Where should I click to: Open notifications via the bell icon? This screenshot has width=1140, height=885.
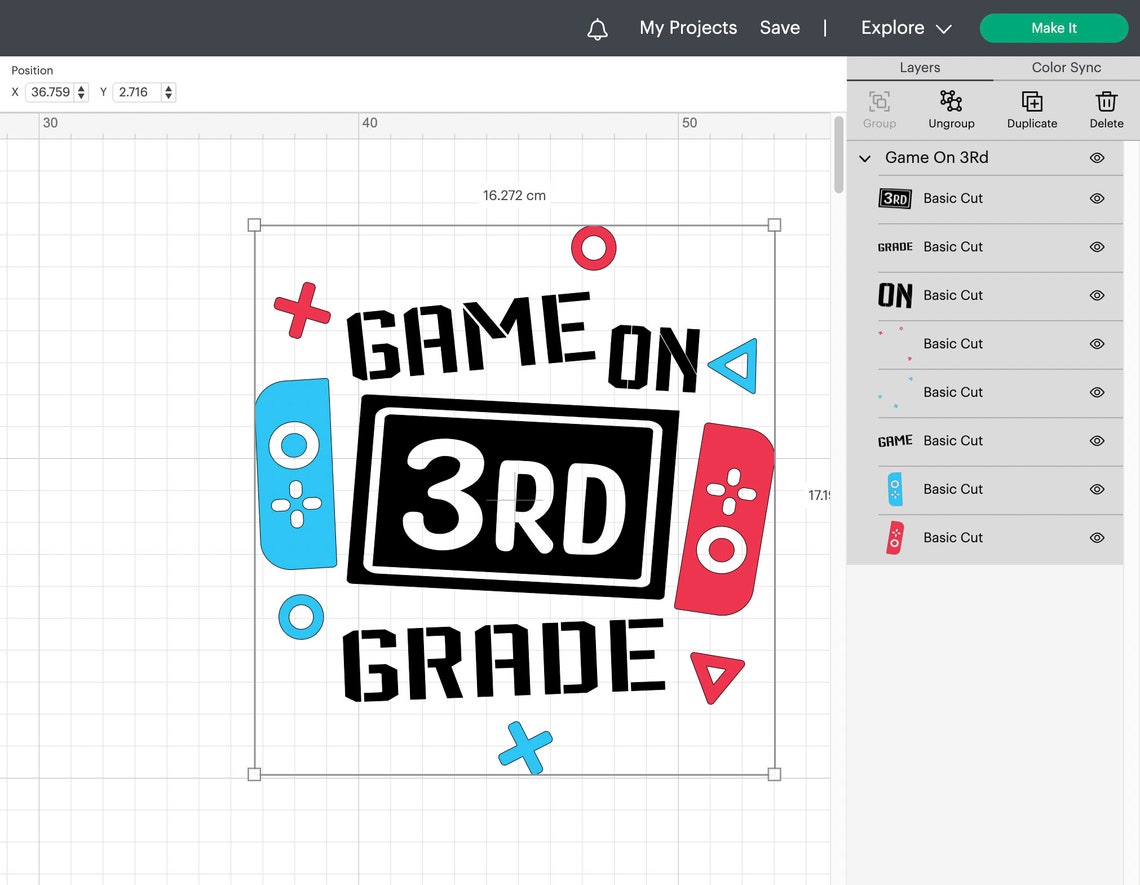597,28
